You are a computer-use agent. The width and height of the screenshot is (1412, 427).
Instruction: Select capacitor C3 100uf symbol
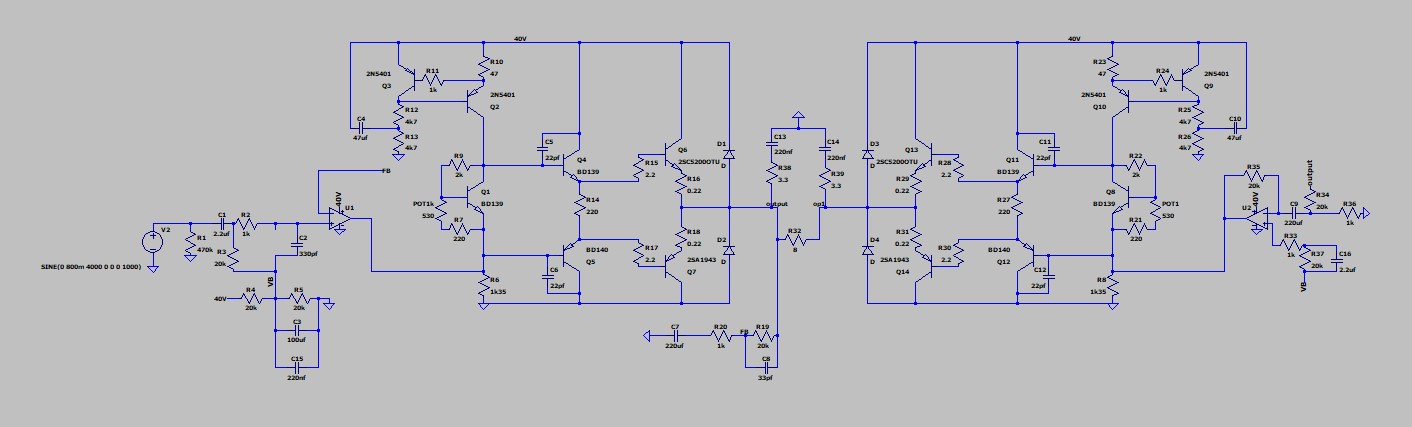(297, 330)
